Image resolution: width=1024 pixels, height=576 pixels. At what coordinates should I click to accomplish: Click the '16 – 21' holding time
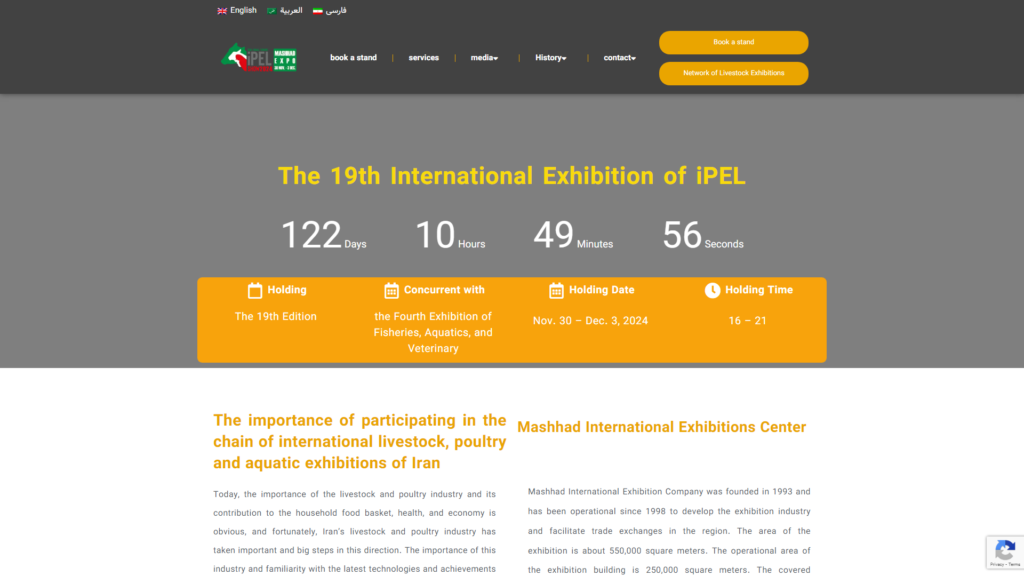point(748,321)
